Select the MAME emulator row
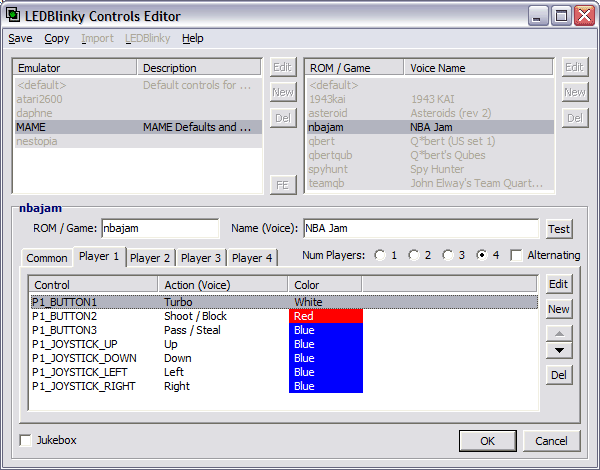The height and width of the screenshot is (470, 600). (x=138, y=127)
